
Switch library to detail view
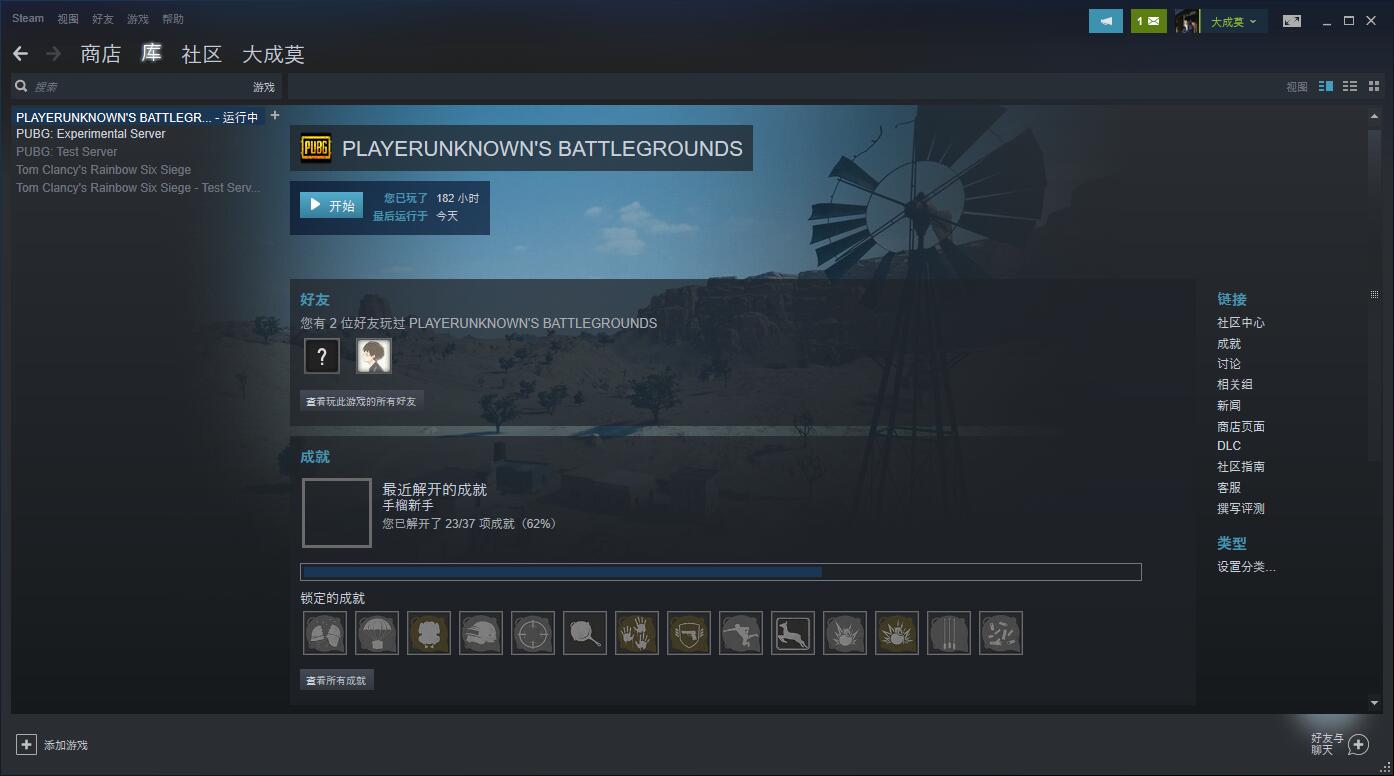1326,87
